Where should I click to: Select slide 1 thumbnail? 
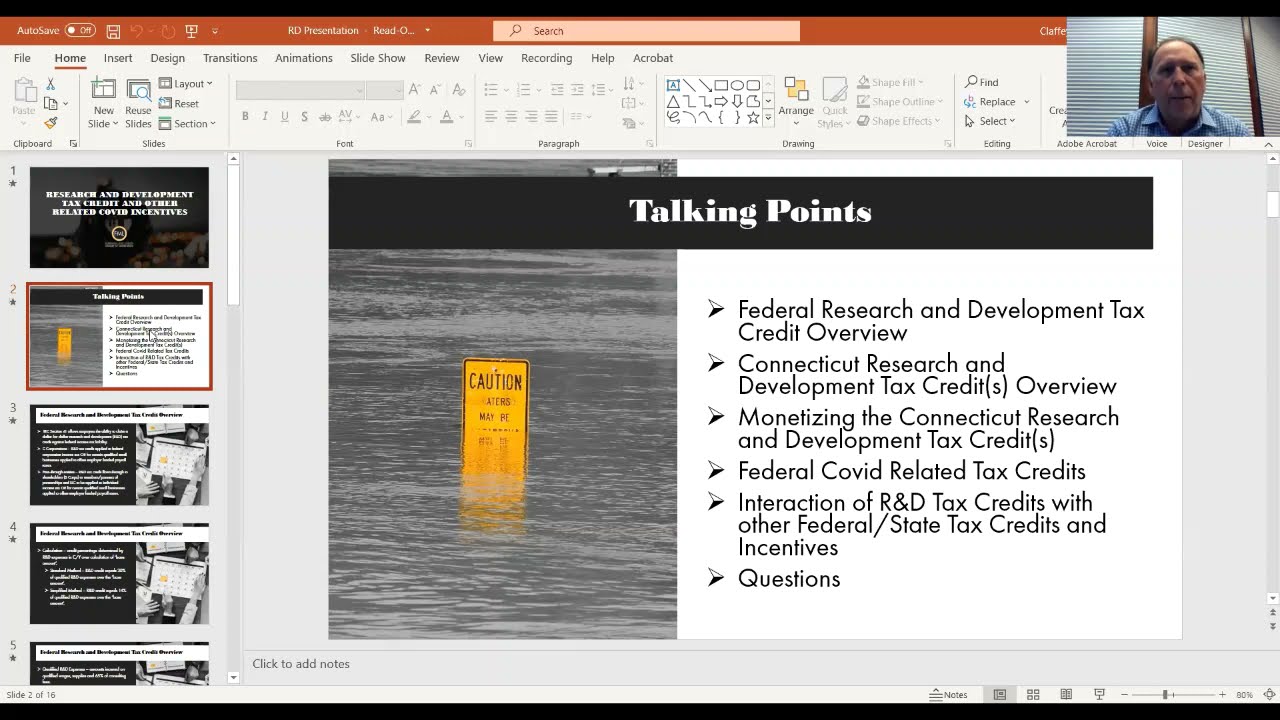tap(119, 217)
